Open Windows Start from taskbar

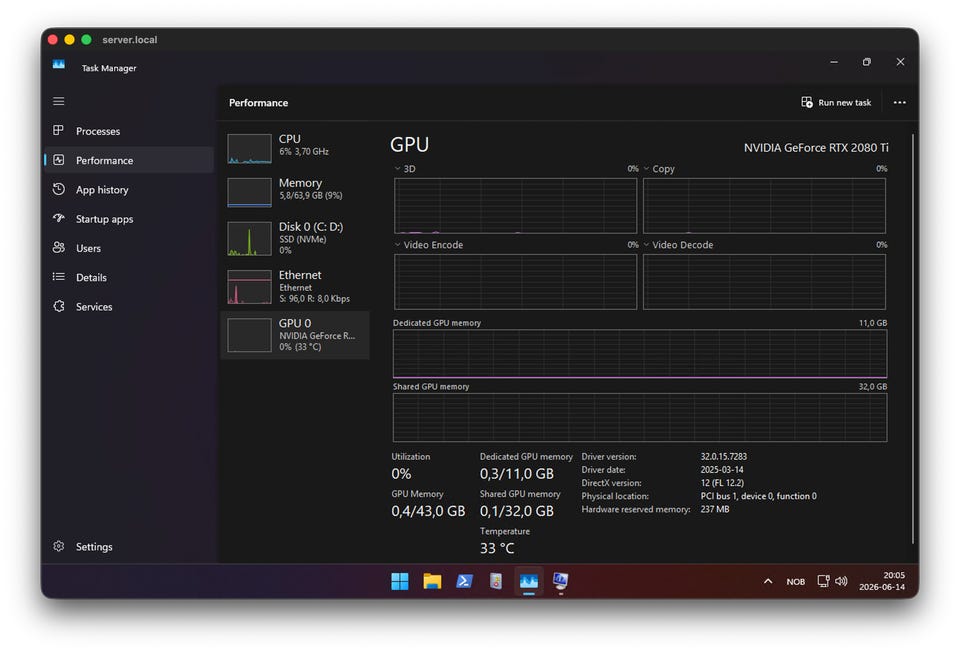400,581
